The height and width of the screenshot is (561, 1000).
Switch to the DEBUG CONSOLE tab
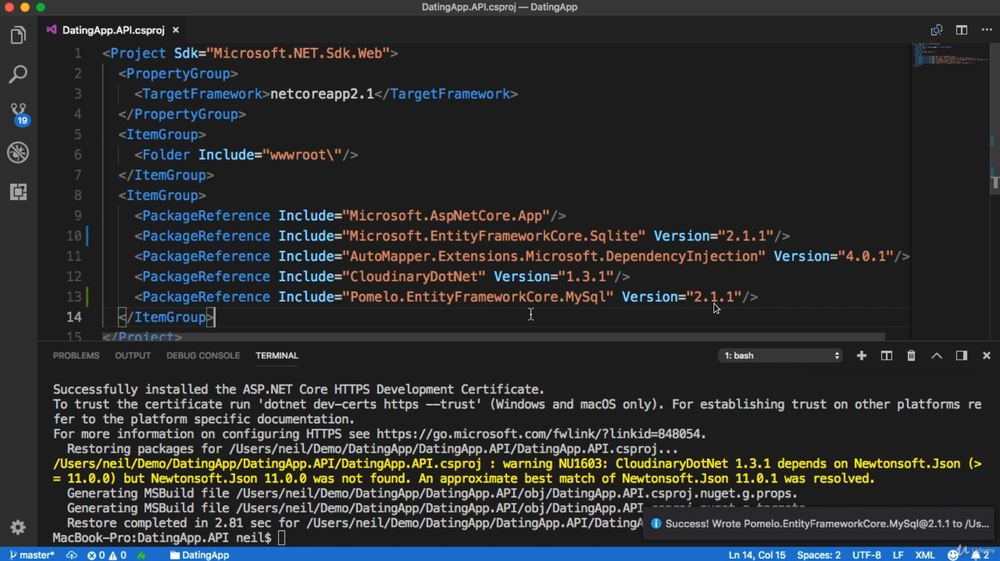pyautogui.click(x=203, y=356)
